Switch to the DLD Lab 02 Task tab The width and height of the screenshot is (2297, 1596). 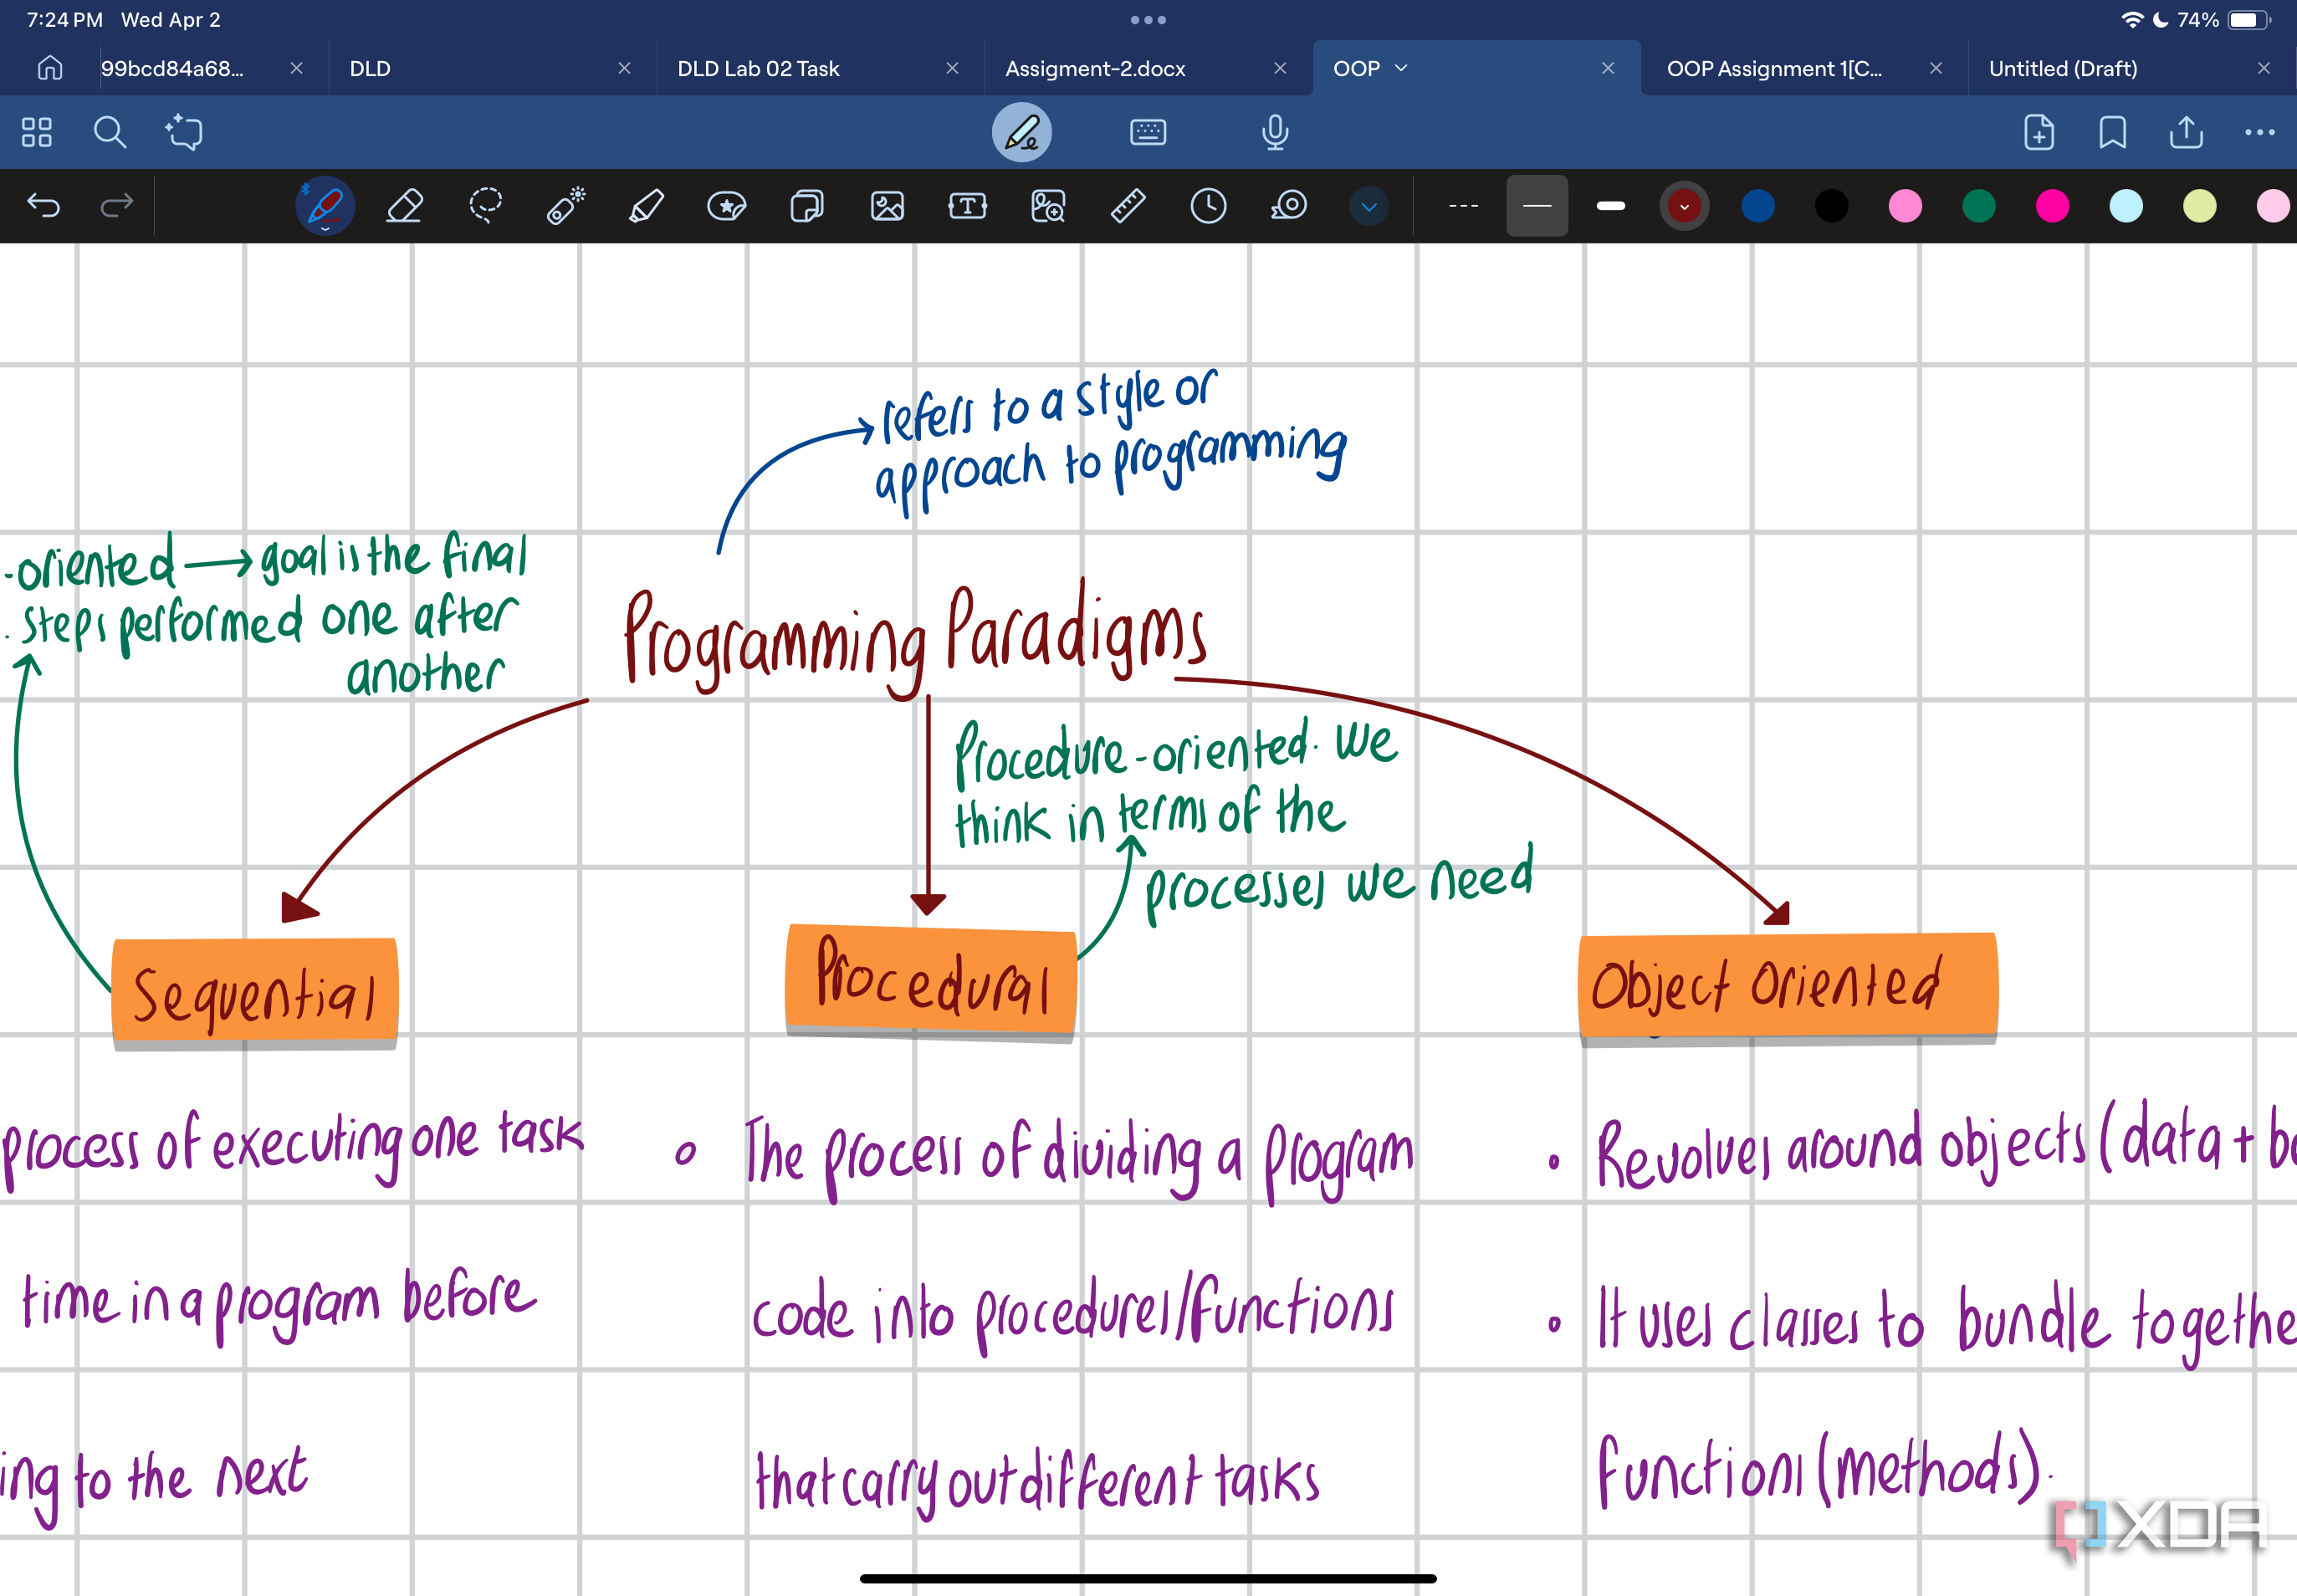pos(759,68)
